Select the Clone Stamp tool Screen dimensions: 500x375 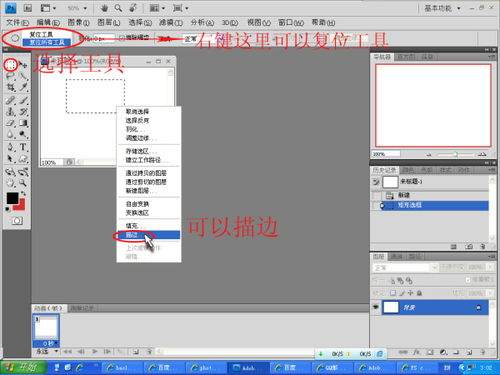pyautogui.click(x=11, y=111)
